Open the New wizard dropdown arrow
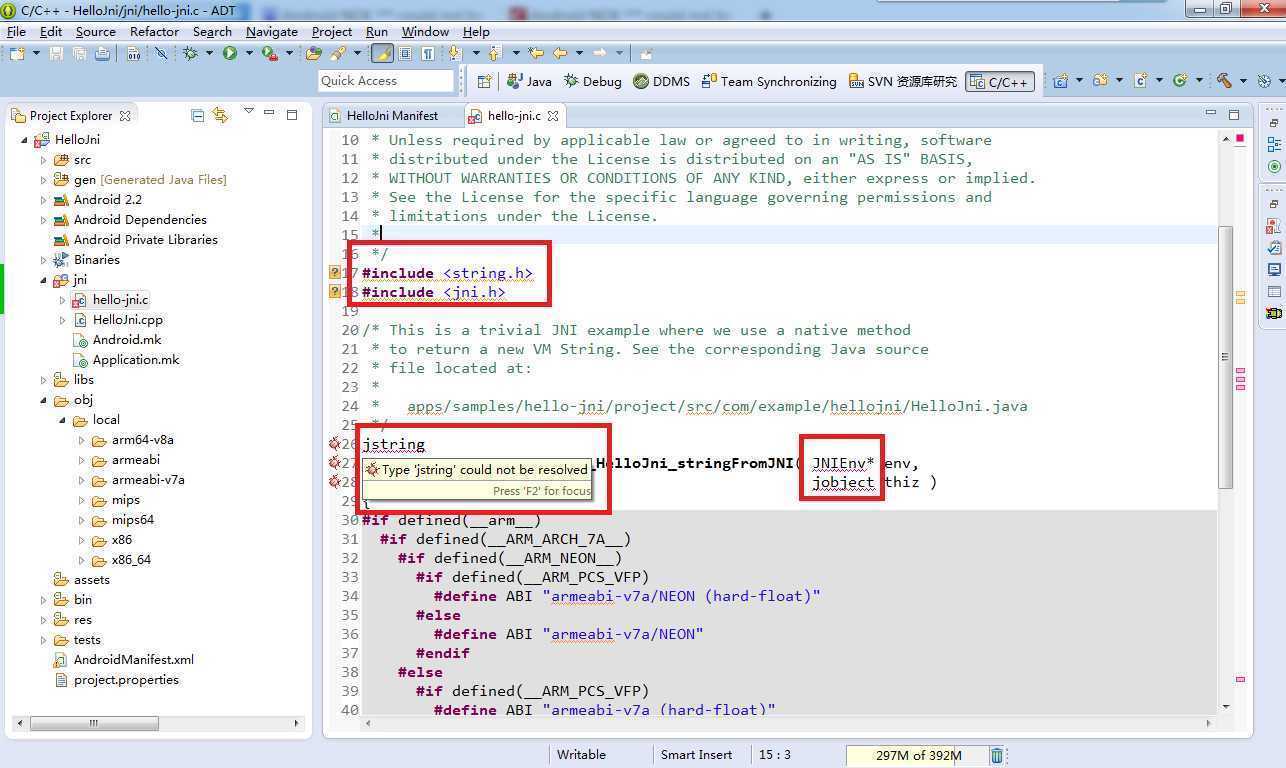 (x=36, y=53)
